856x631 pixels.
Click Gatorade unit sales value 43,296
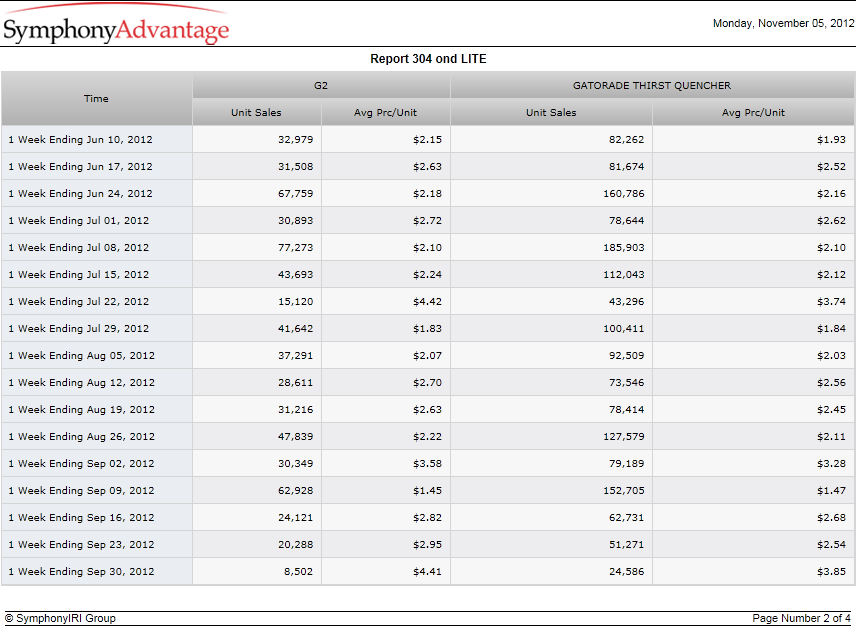click(x=627, y=302)
